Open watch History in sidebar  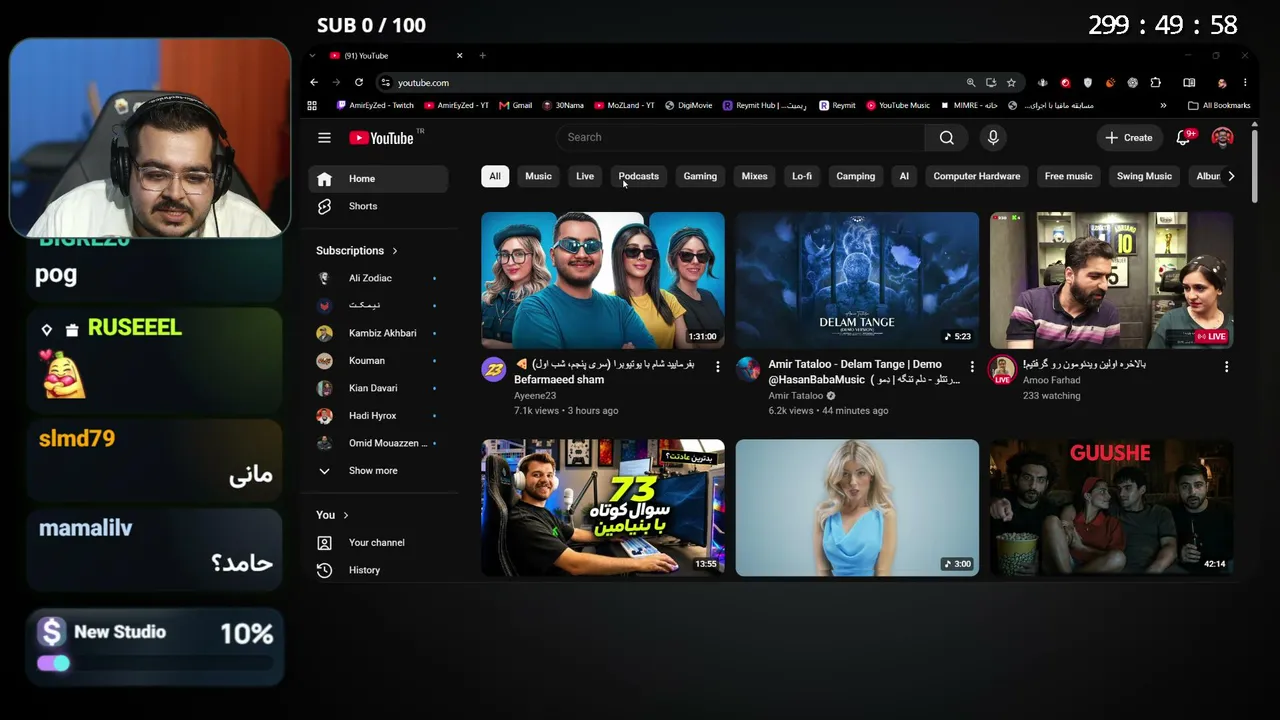(x=379, y=570)
